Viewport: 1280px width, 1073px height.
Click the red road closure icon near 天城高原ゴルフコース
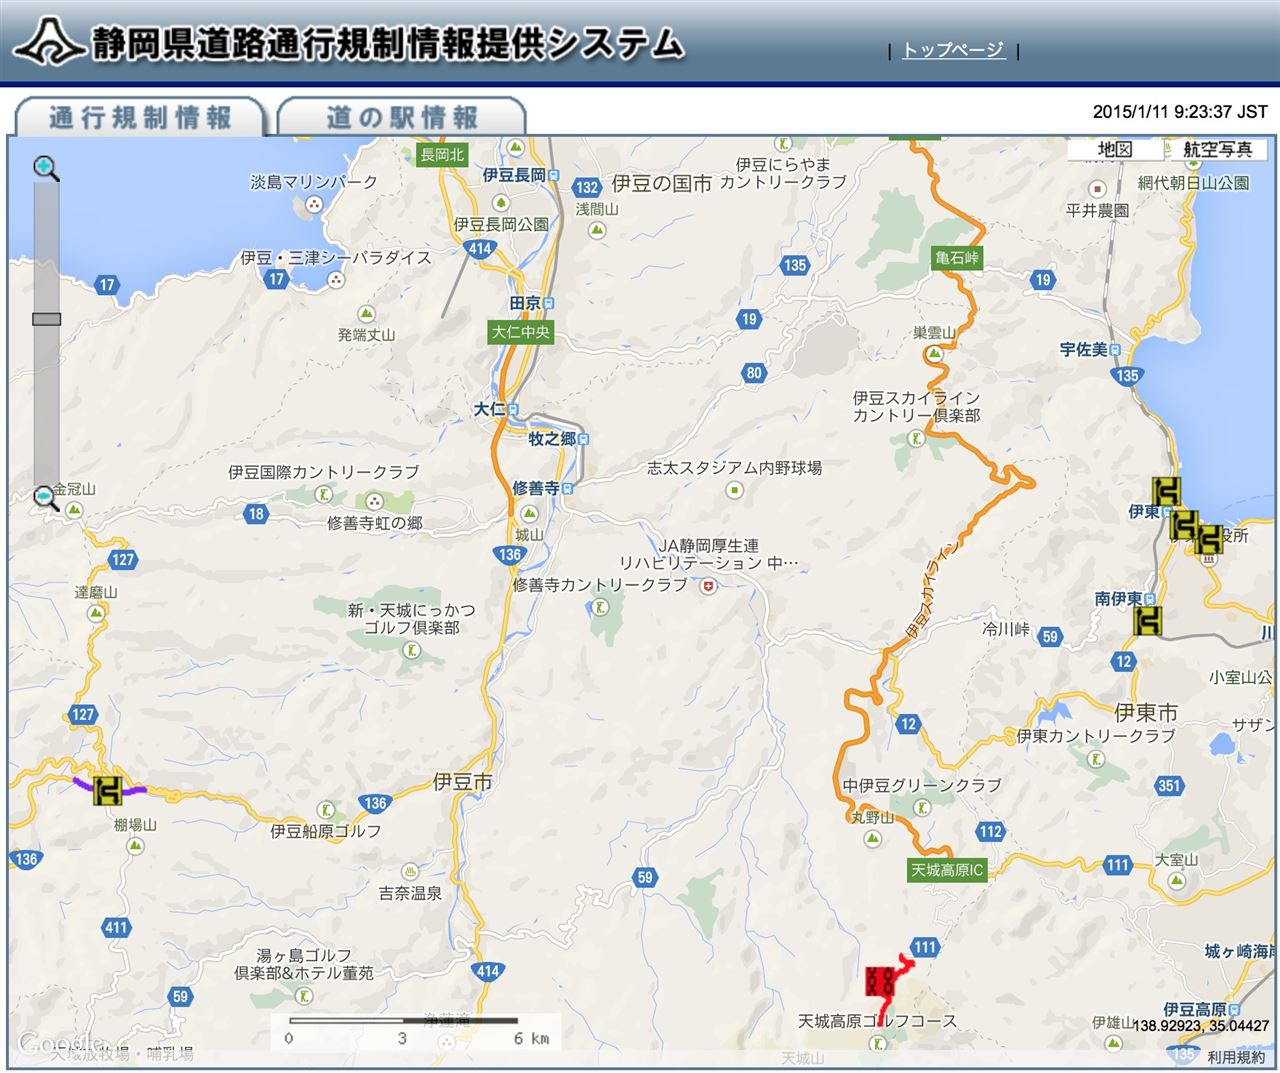[880, 979]
